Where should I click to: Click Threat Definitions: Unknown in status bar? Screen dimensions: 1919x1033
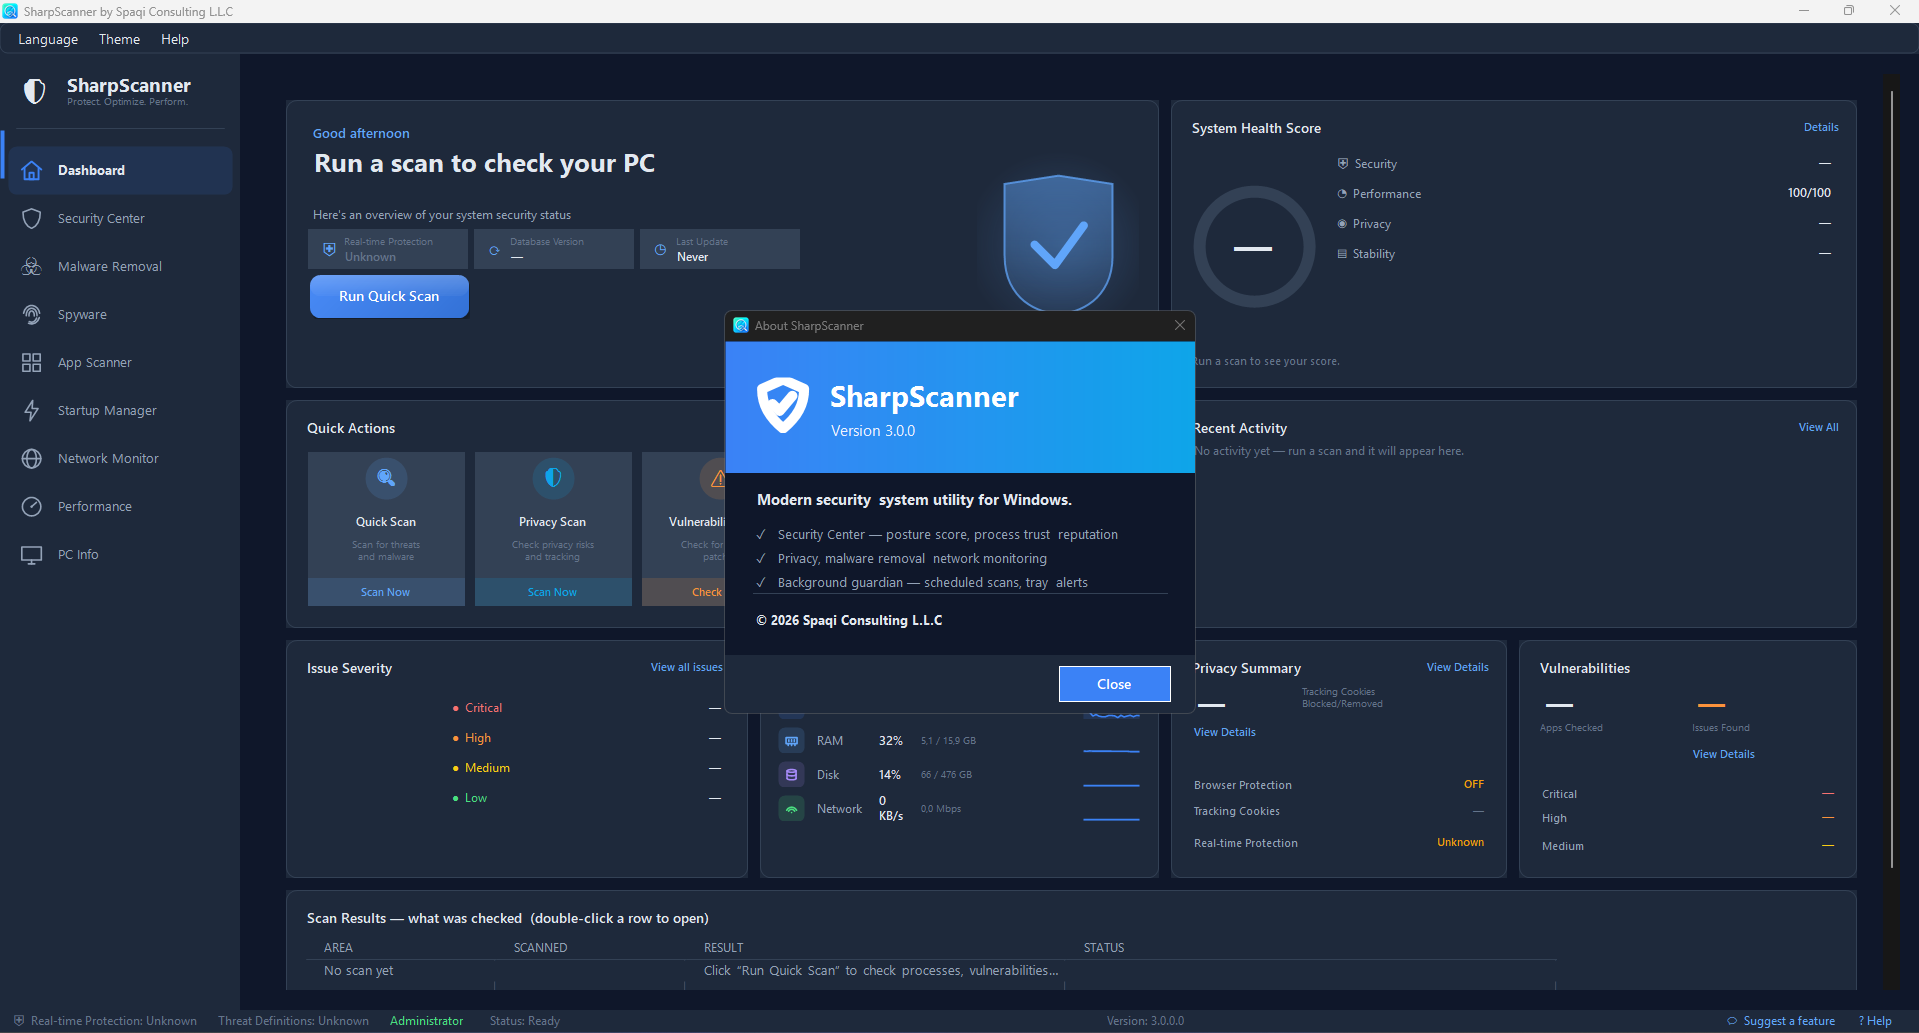click(x=293, y=1021)
